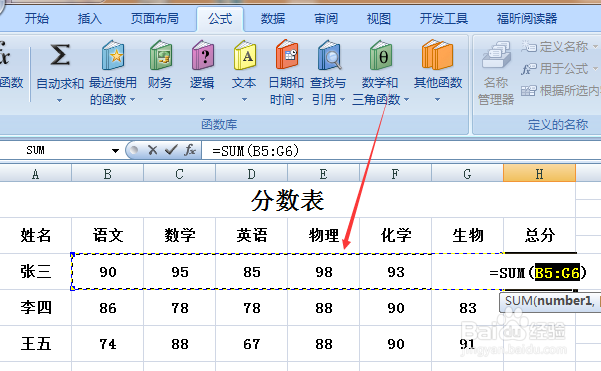The width and height of the screenshot is (601, 371).
Task: Select column C header
Action: tap(180, 174)
